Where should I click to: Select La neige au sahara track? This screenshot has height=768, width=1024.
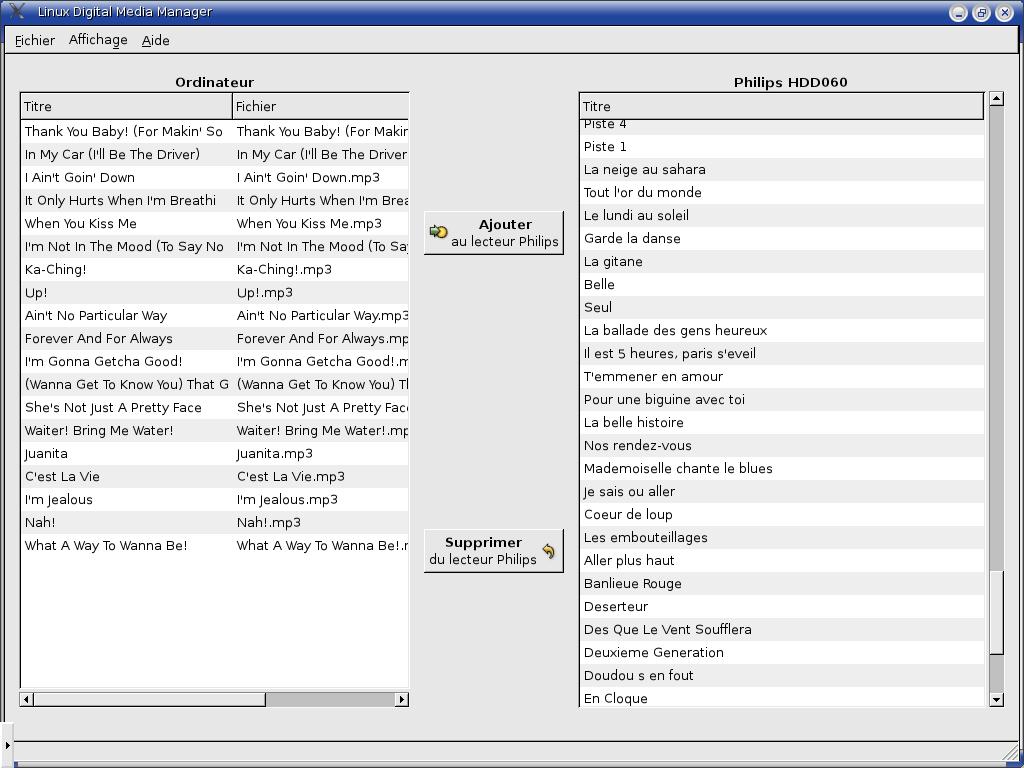point(645,169)
